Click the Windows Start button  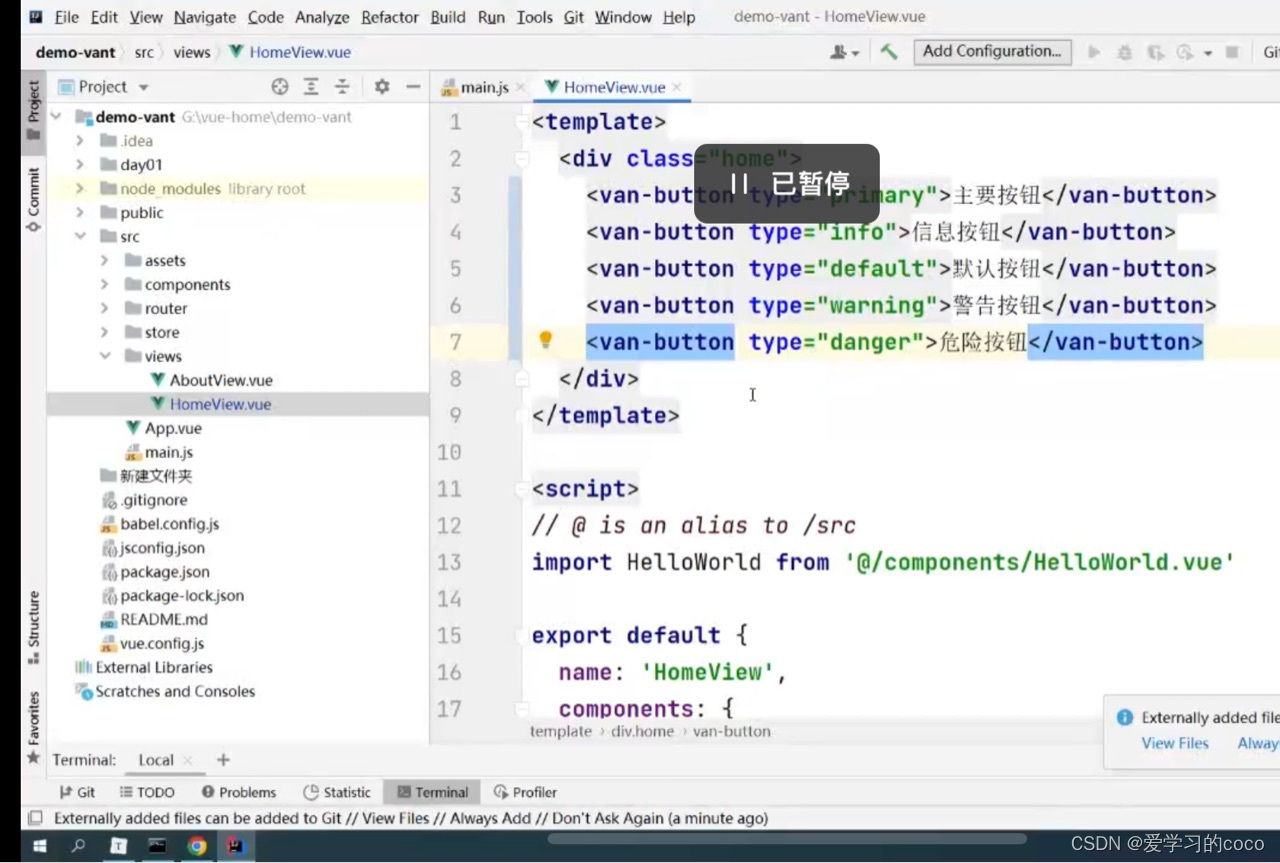(39, 846)
